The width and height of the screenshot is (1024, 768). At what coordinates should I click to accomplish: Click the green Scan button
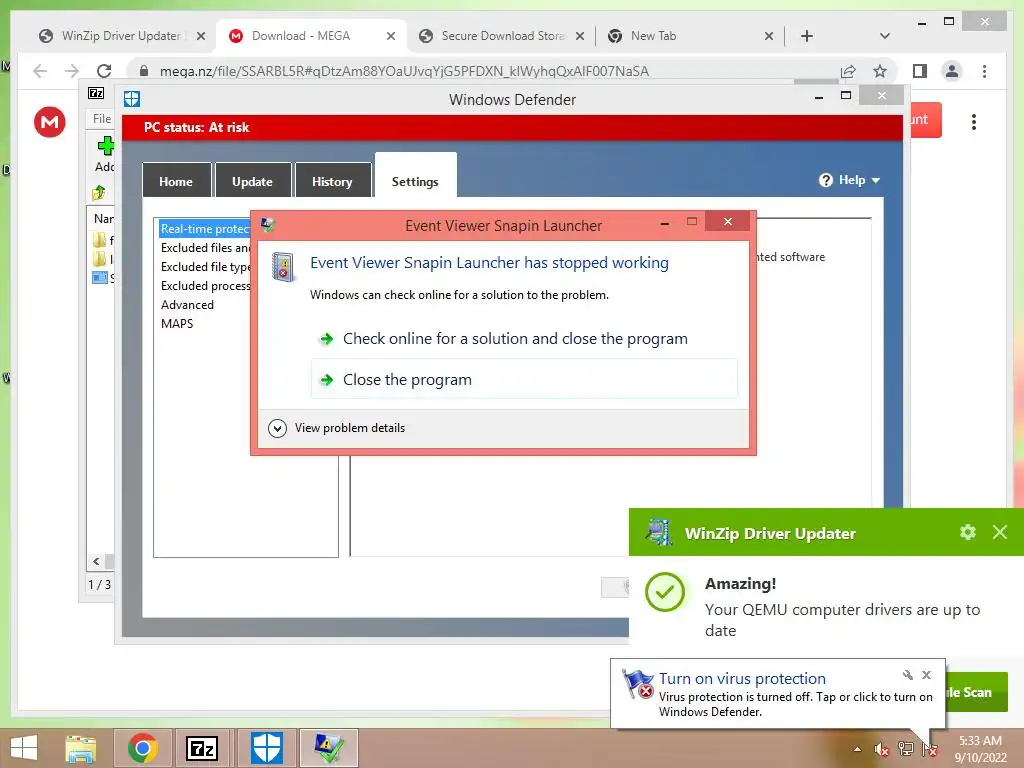click(976, 692)
